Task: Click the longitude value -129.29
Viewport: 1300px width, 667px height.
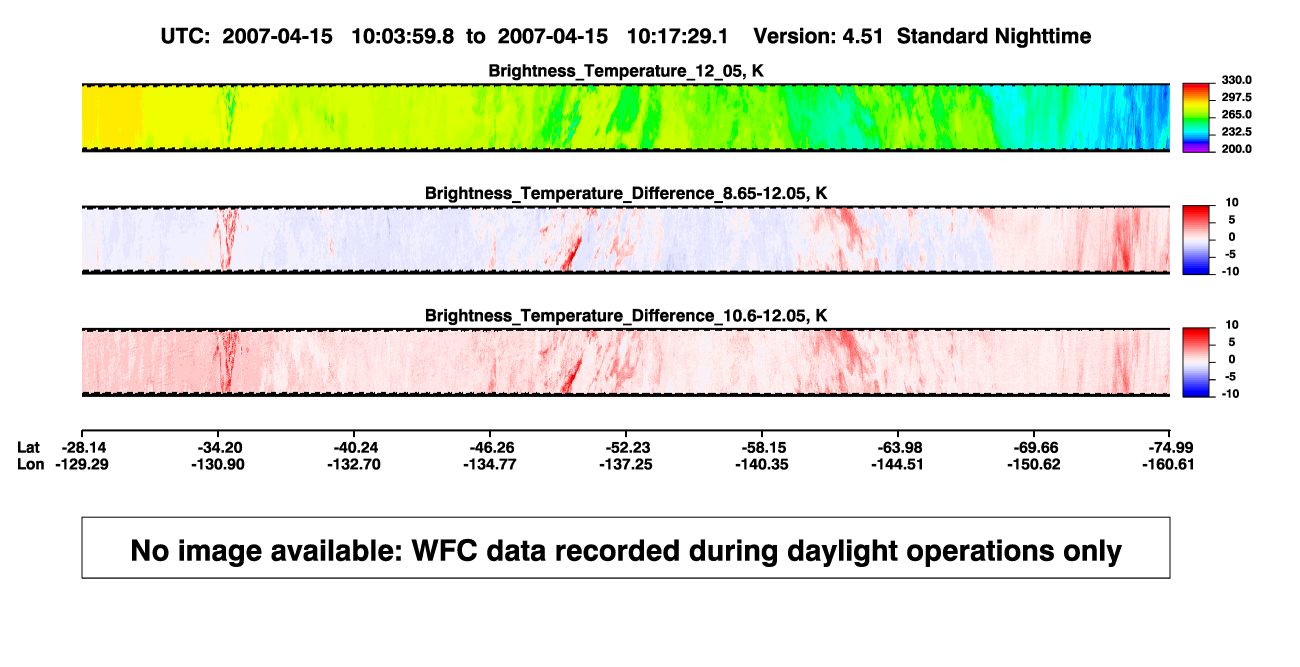Action: tap(81, 464)
